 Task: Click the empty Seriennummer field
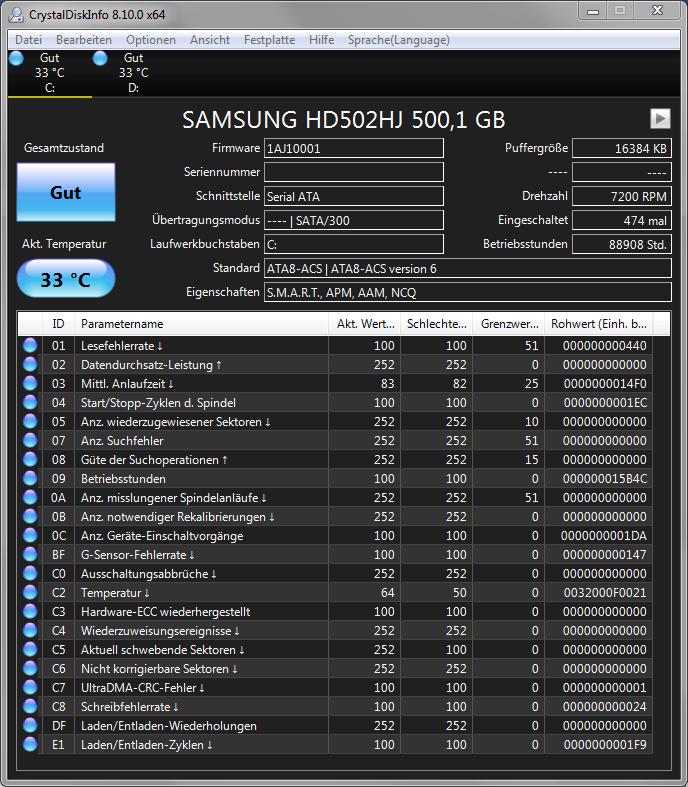pos(354,172)
